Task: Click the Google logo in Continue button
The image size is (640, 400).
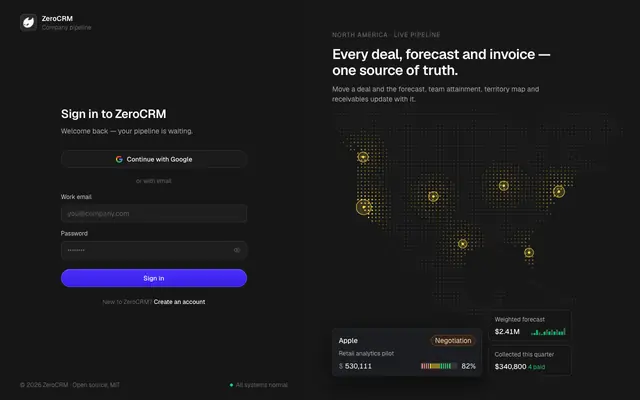Action: [x=119, y=159]
